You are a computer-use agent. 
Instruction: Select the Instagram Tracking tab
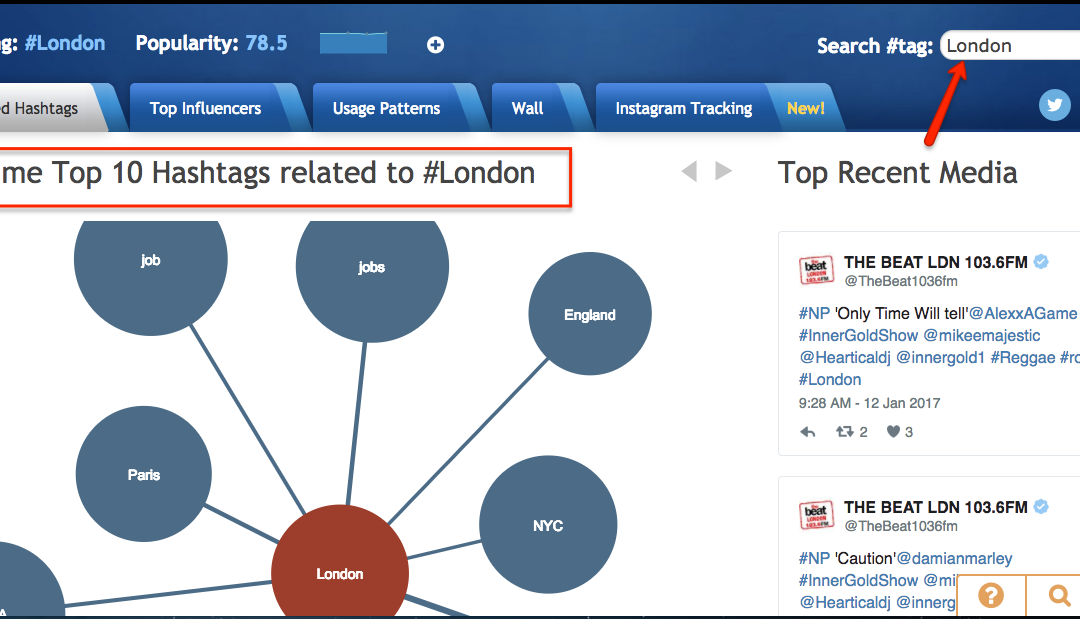(684, 108)
